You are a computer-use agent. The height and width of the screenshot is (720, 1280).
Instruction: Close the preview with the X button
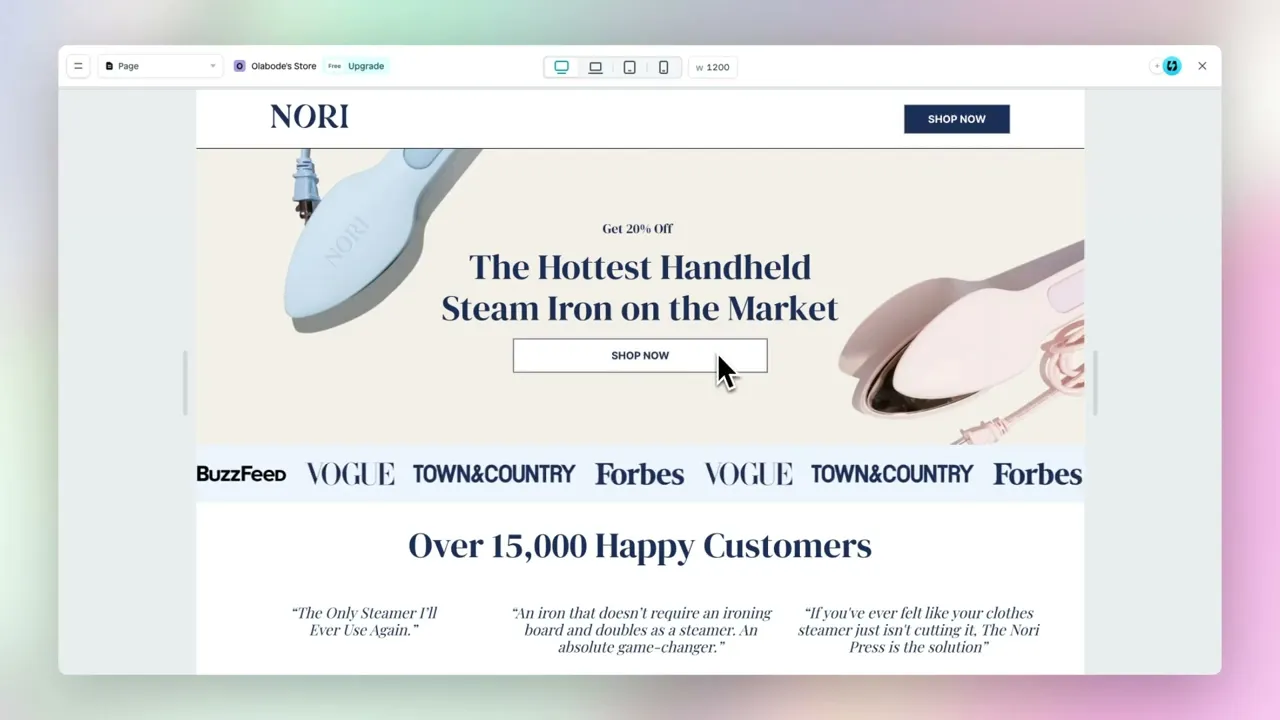tap(1202, 66)
